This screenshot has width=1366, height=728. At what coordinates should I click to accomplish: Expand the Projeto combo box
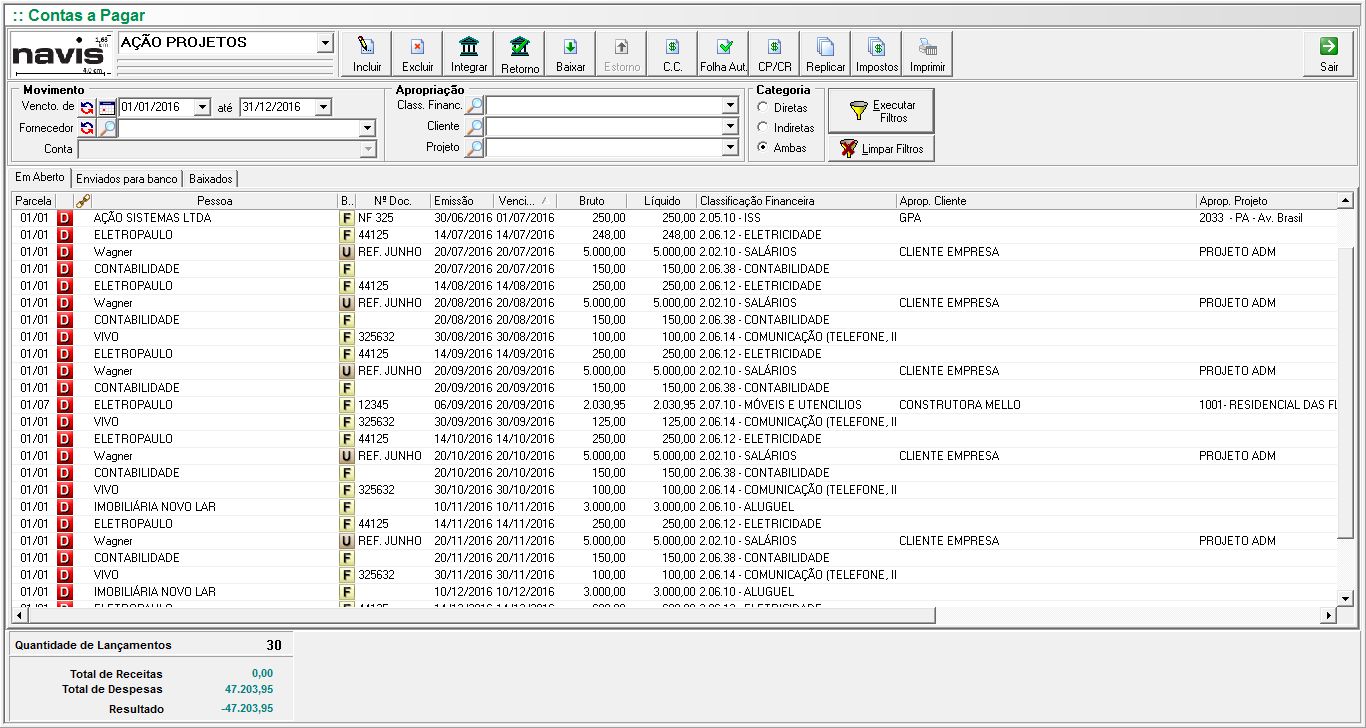[x=730, y=148]
